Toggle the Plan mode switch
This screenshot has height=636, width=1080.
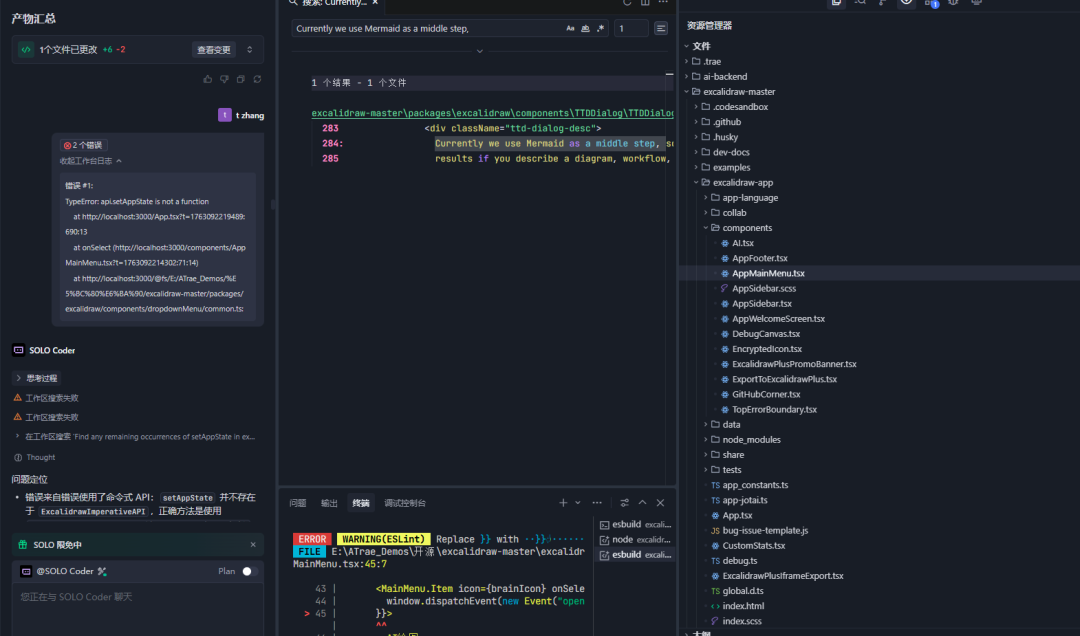(x=249, y=571)
